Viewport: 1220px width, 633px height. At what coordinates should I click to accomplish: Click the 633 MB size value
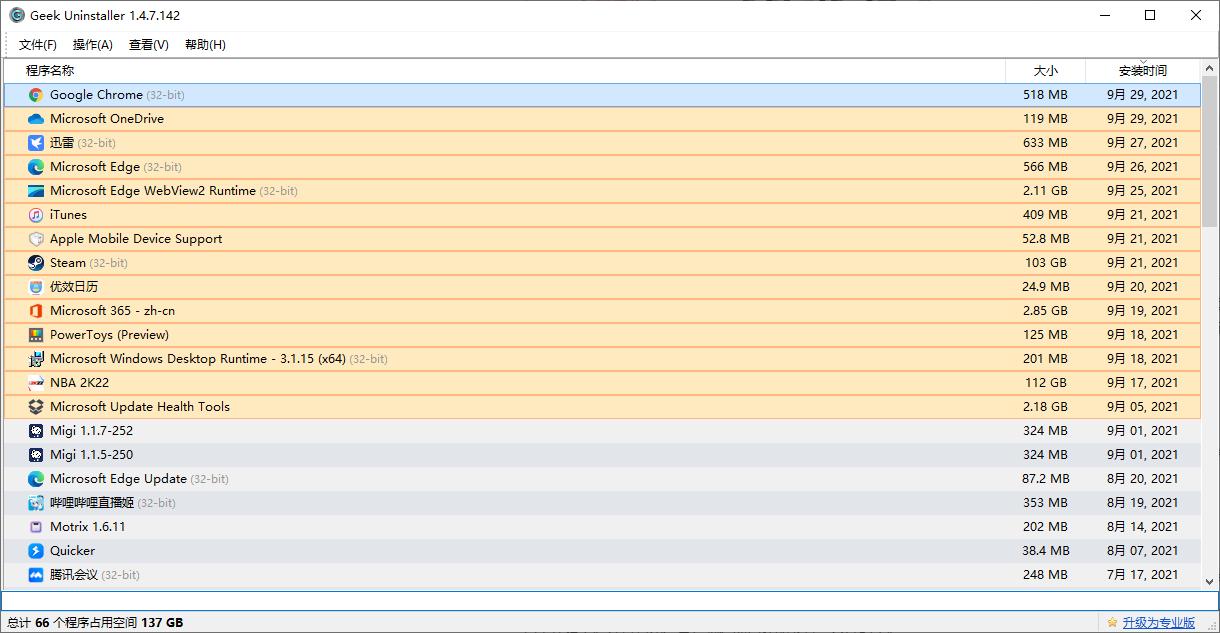[1045, 143]
